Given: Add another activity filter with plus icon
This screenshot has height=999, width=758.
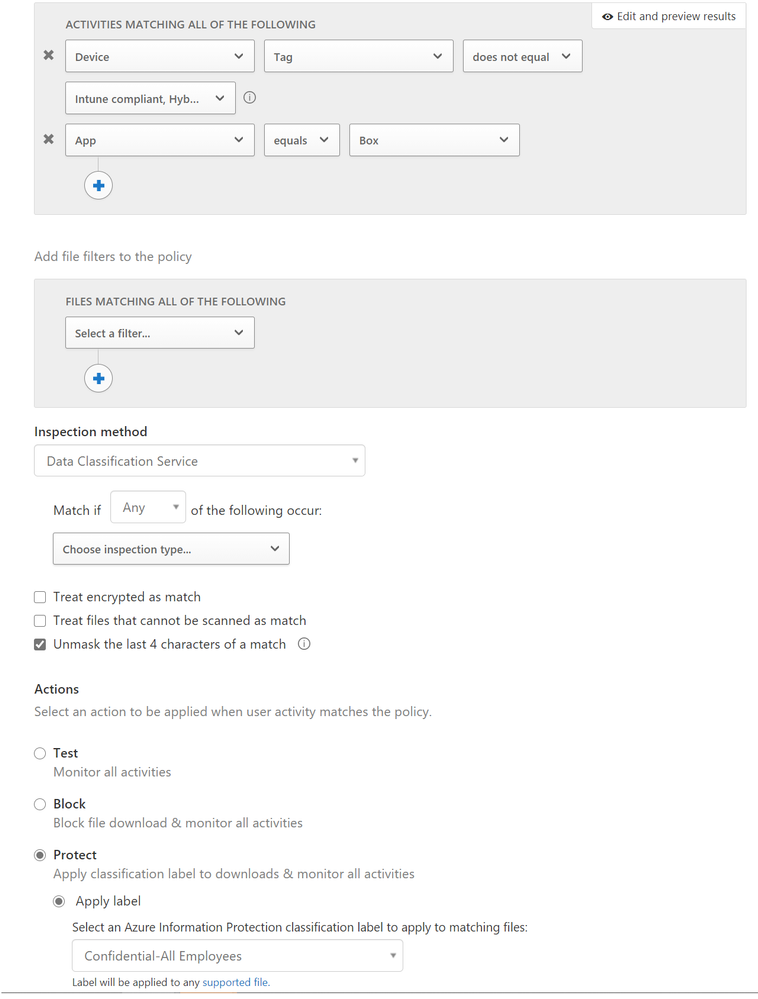Looking at the screenshot, I should click(98, 185).
